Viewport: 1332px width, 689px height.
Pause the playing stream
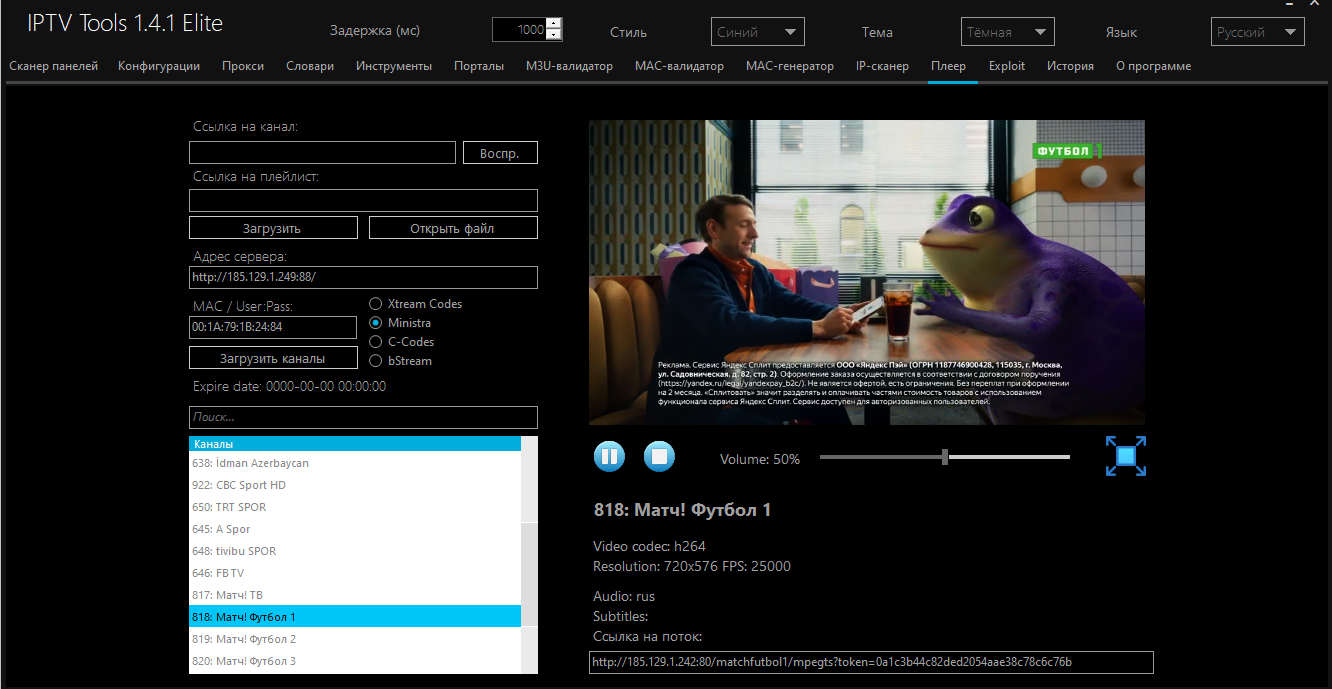tap(609, 457)
